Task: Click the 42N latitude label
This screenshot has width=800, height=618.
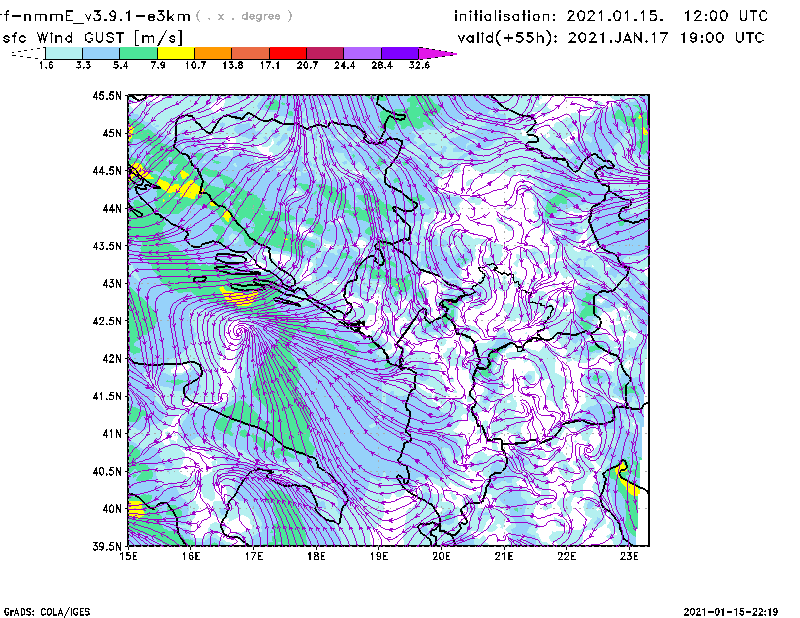Action: pos(112,358)
